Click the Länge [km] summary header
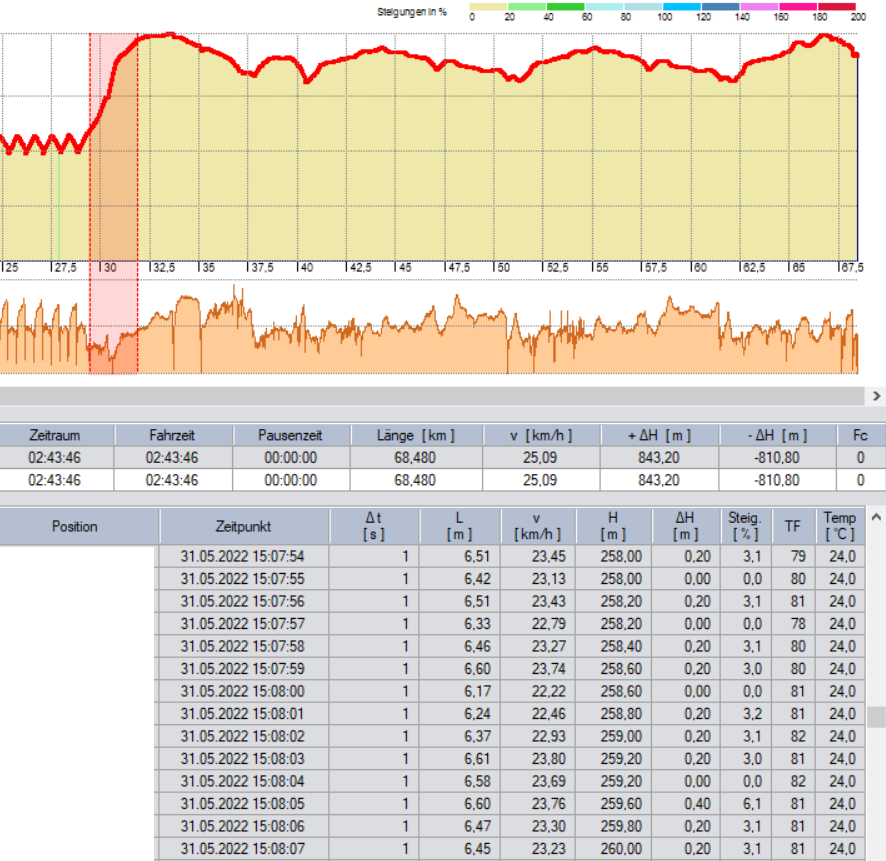 coord(417,436)
